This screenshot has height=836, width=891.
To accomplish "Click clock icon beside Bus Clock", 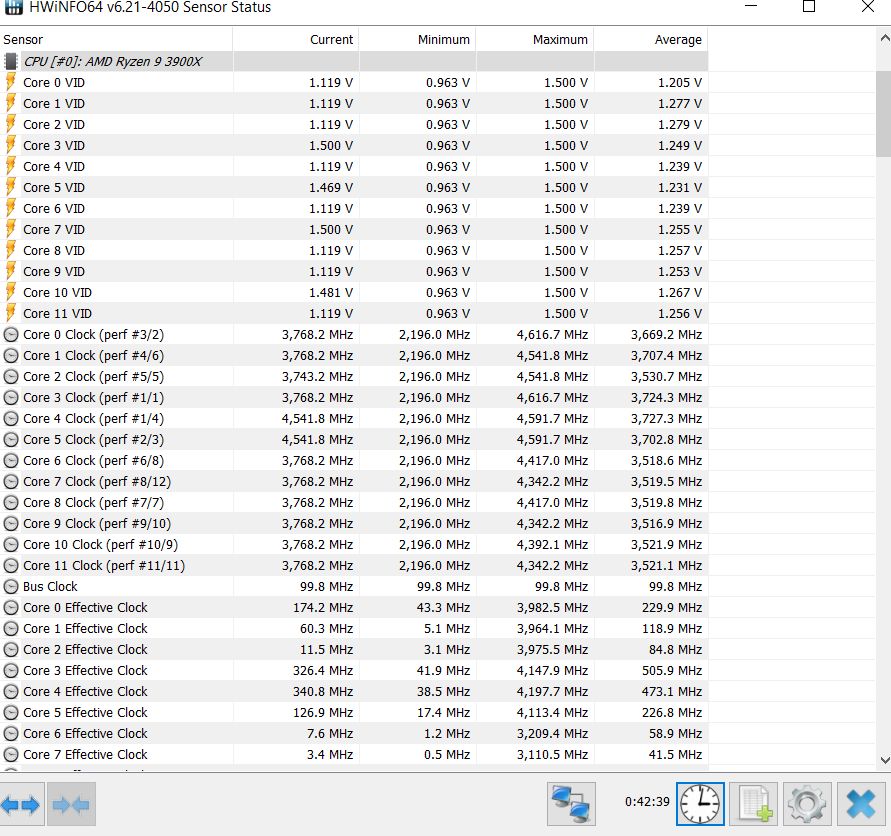I will pos(11,587).
